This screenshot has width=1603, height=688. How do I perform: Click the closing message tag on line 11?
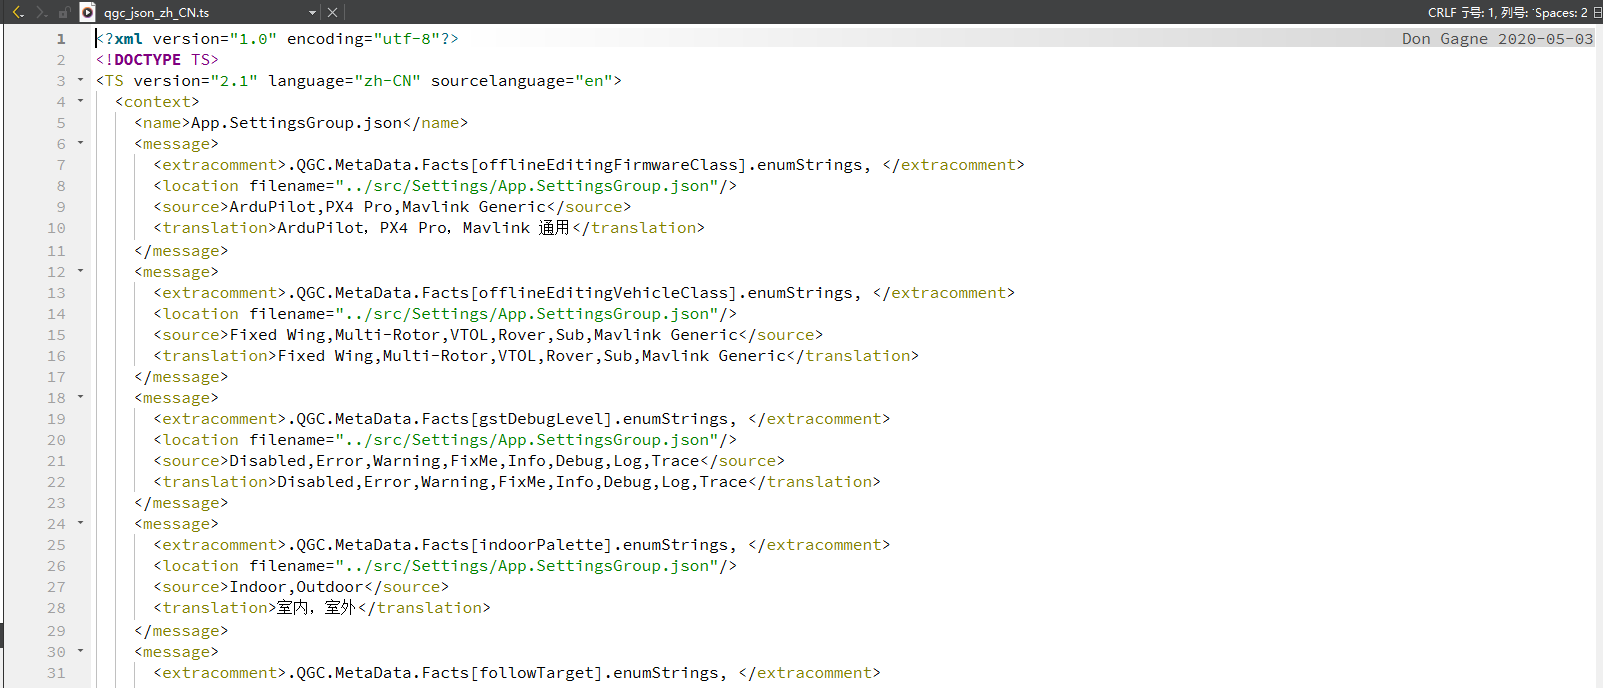pyautogui.click(x=181, y=251)
